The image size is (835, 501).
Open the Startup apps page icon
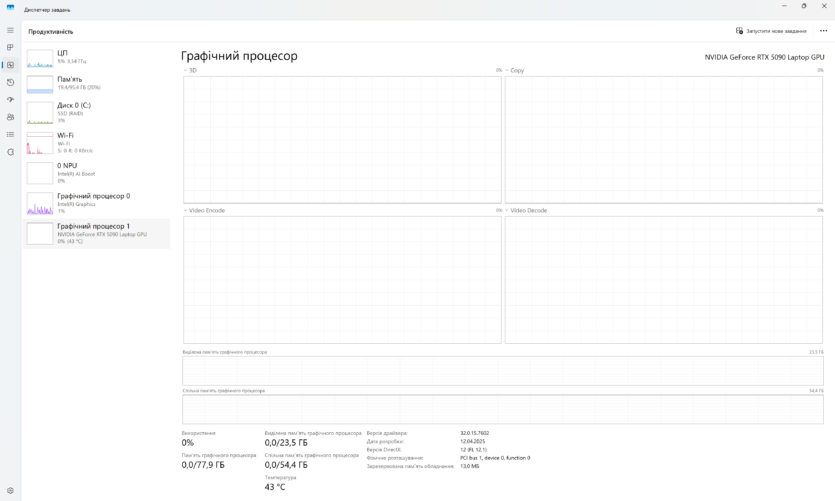(x=10, y=100)
